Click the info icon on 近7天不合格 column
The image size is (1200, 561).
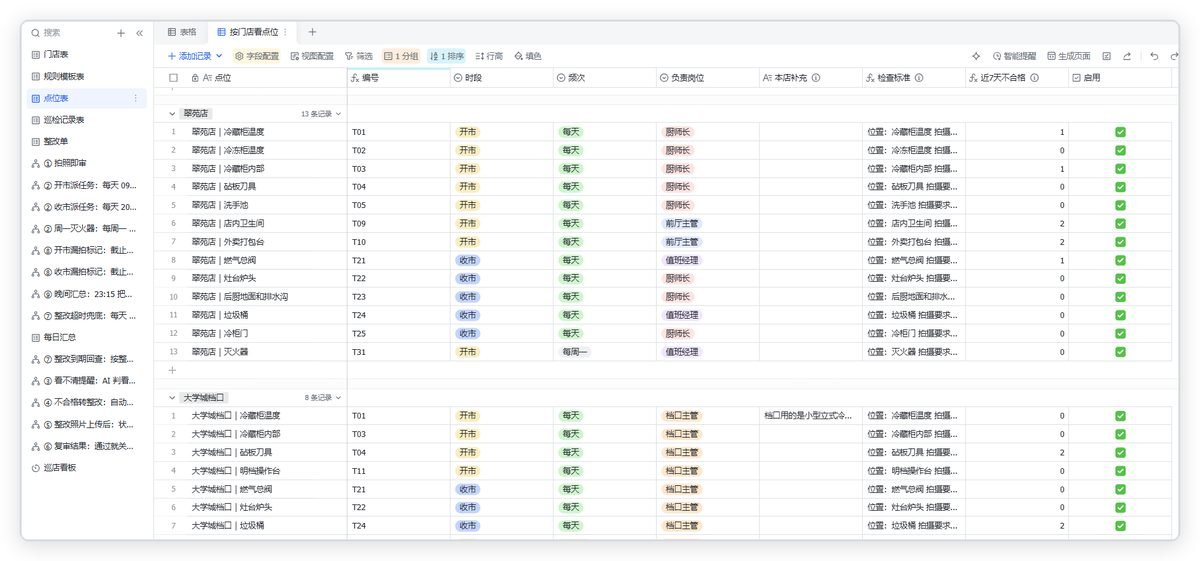coord(1035,77)
